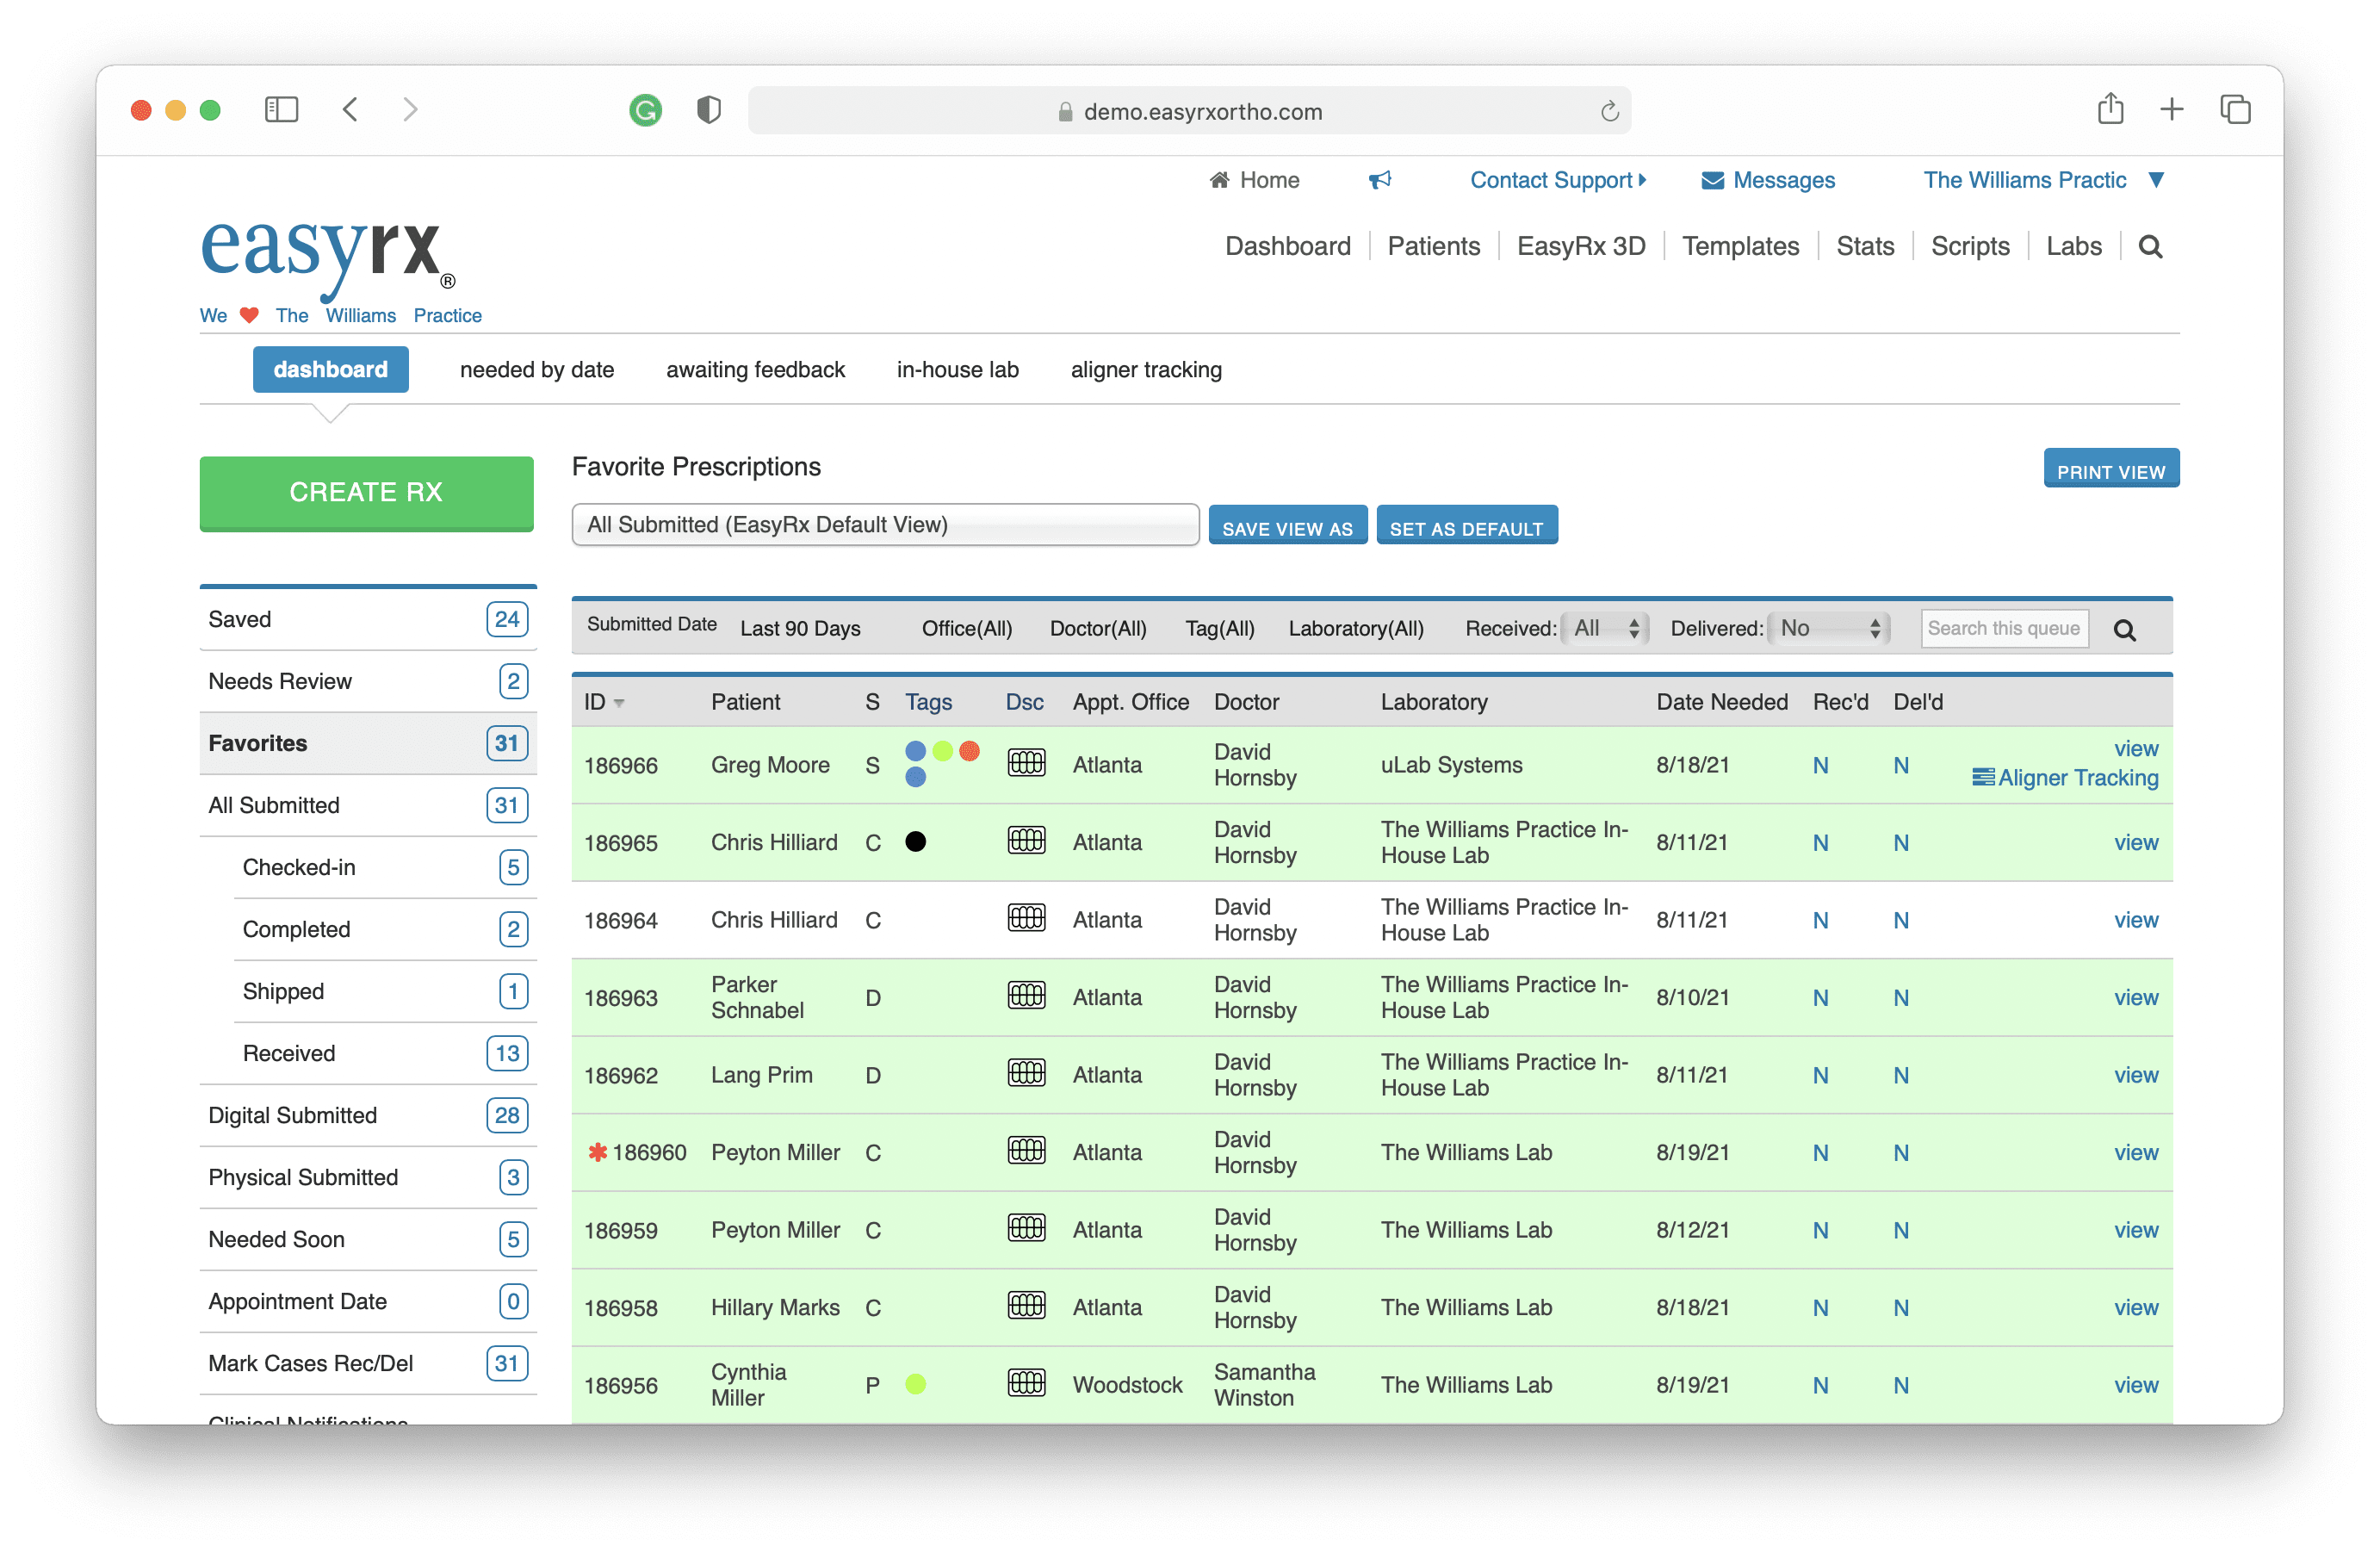
Task: Click the Aligner Tracking icon on Greg Moore's row
Action: [x=1984, y=777]
